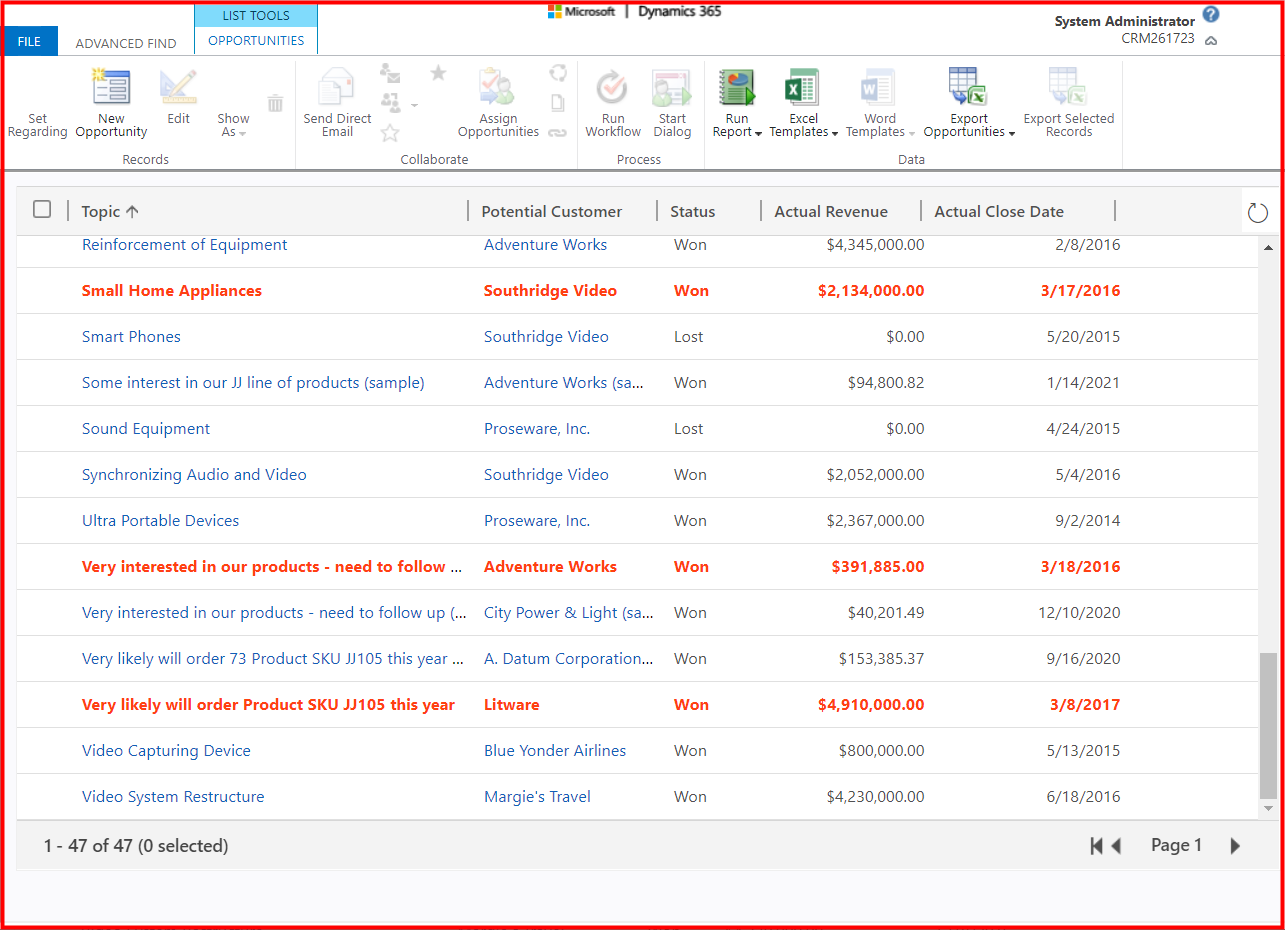
Task: Open the Blue Yonder Airlines customer link
Action: (555, 750)
